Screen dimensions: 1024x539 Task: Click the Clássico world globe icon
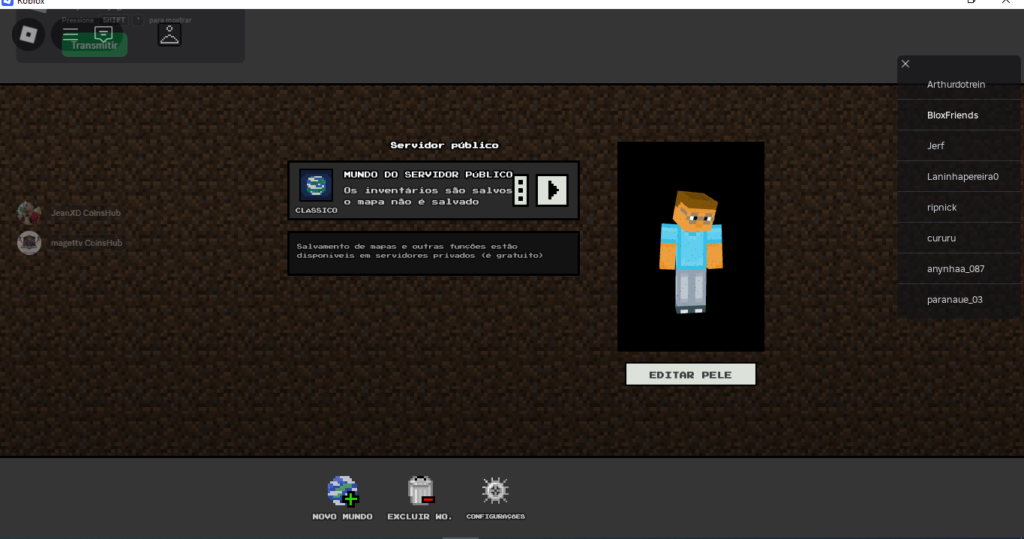tap(316, 186)
